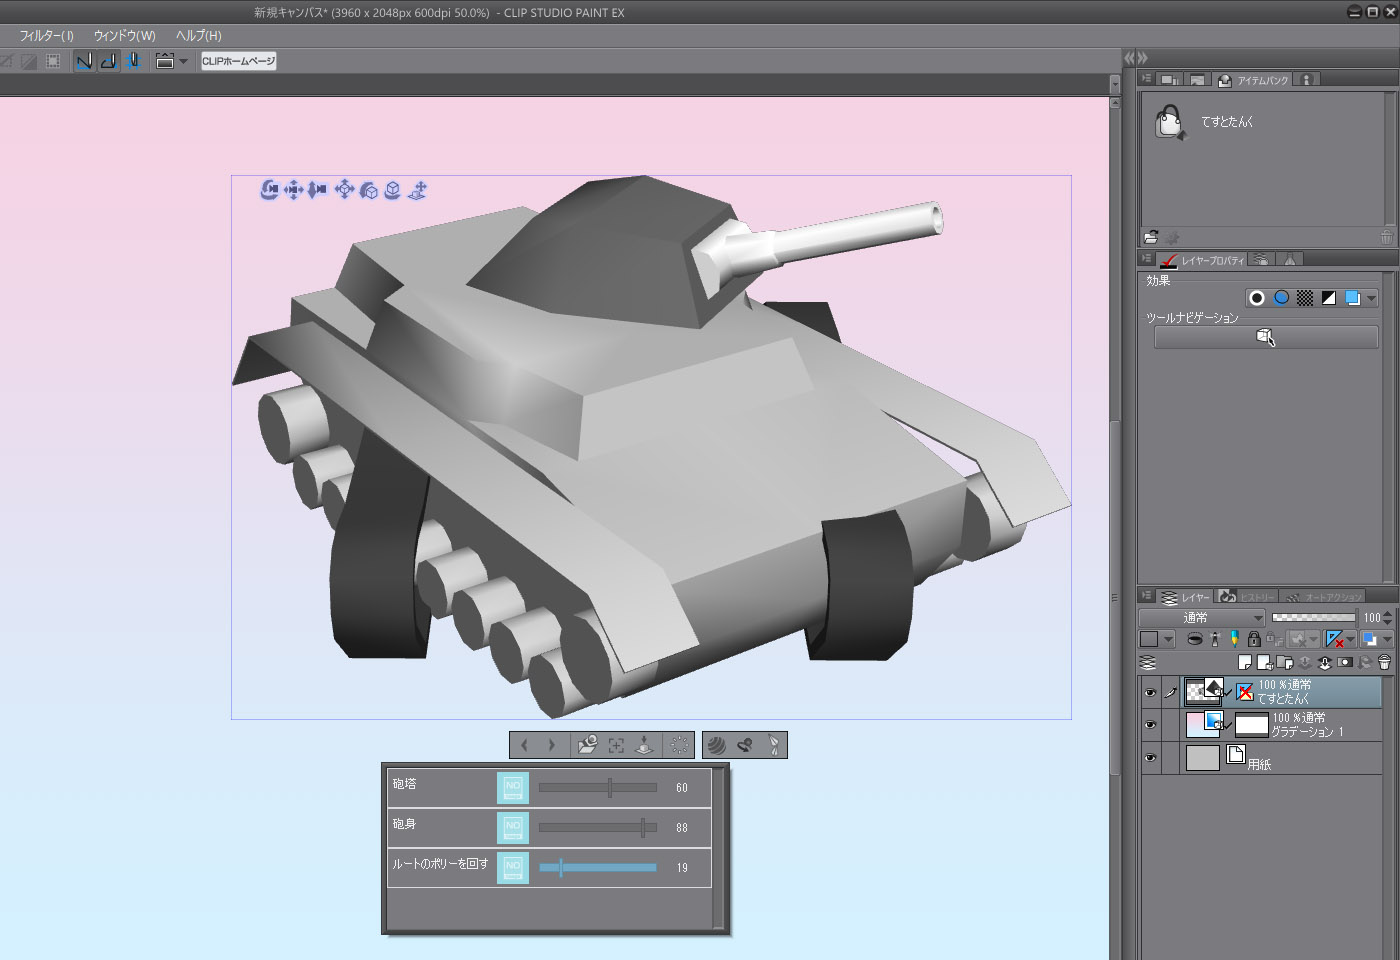Click the previous 3D object arrow

524,745
